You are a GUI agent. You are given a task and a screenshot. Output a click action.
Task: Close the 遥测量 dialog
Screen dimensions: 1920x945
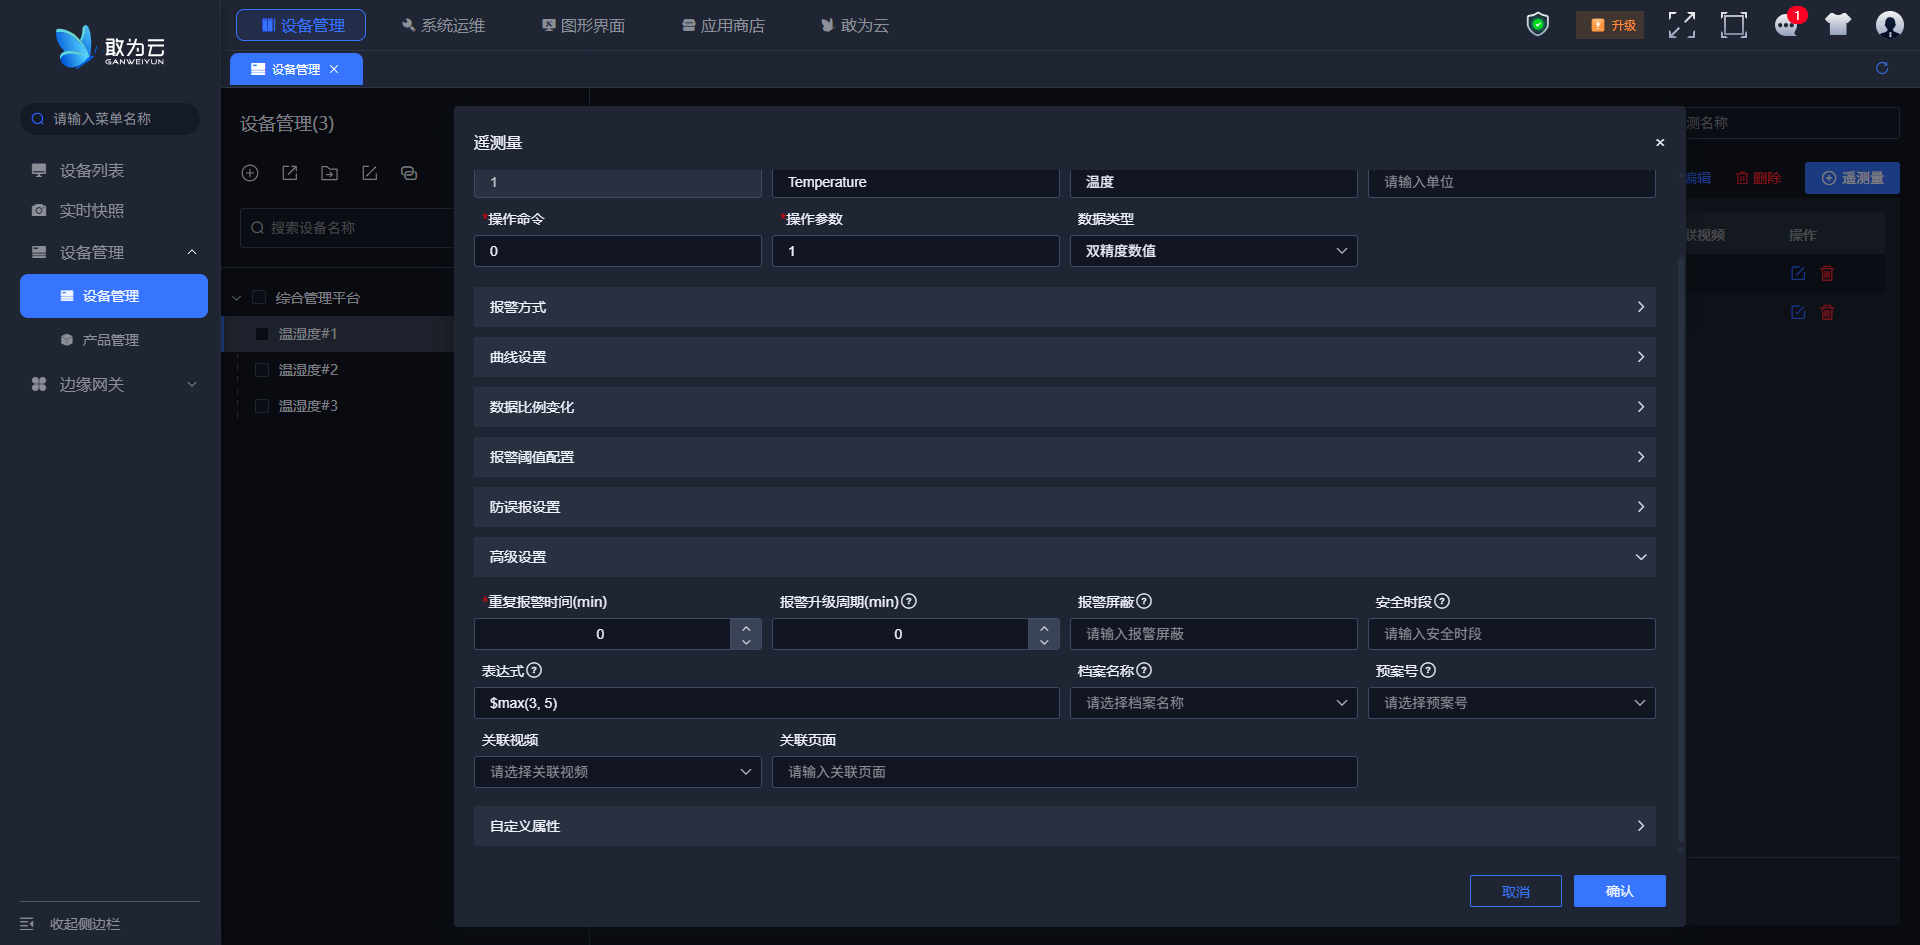click(1660, 143)
